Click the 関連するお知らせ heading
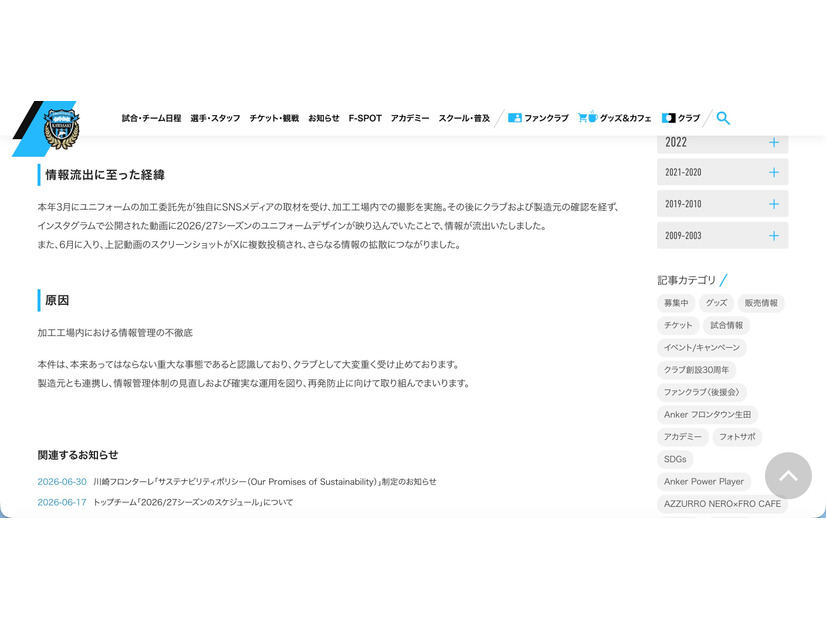This screenshot has width=826, height=620. [78, 455]
